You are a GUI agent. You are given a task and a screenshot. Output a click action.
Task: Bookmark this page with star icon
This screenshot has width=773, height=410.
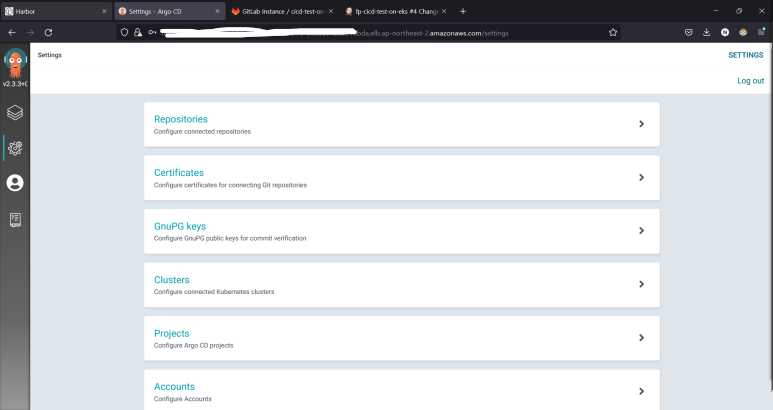pyautogui.click(x=613, y=32)
